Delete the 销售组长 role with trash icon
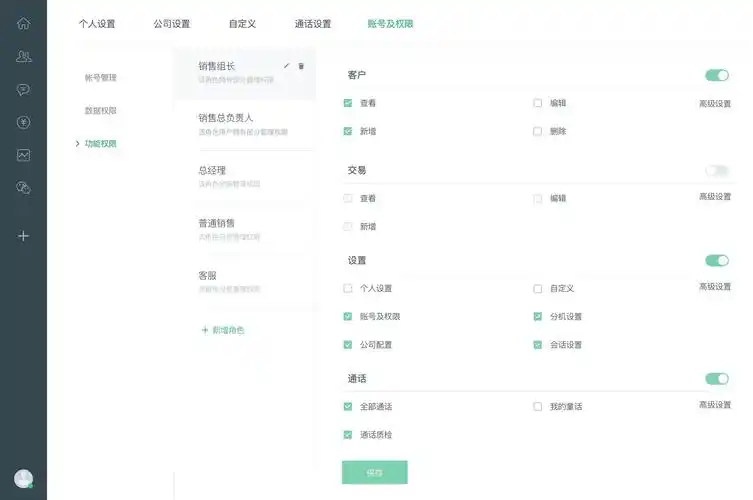 click(x=301, y=66)
